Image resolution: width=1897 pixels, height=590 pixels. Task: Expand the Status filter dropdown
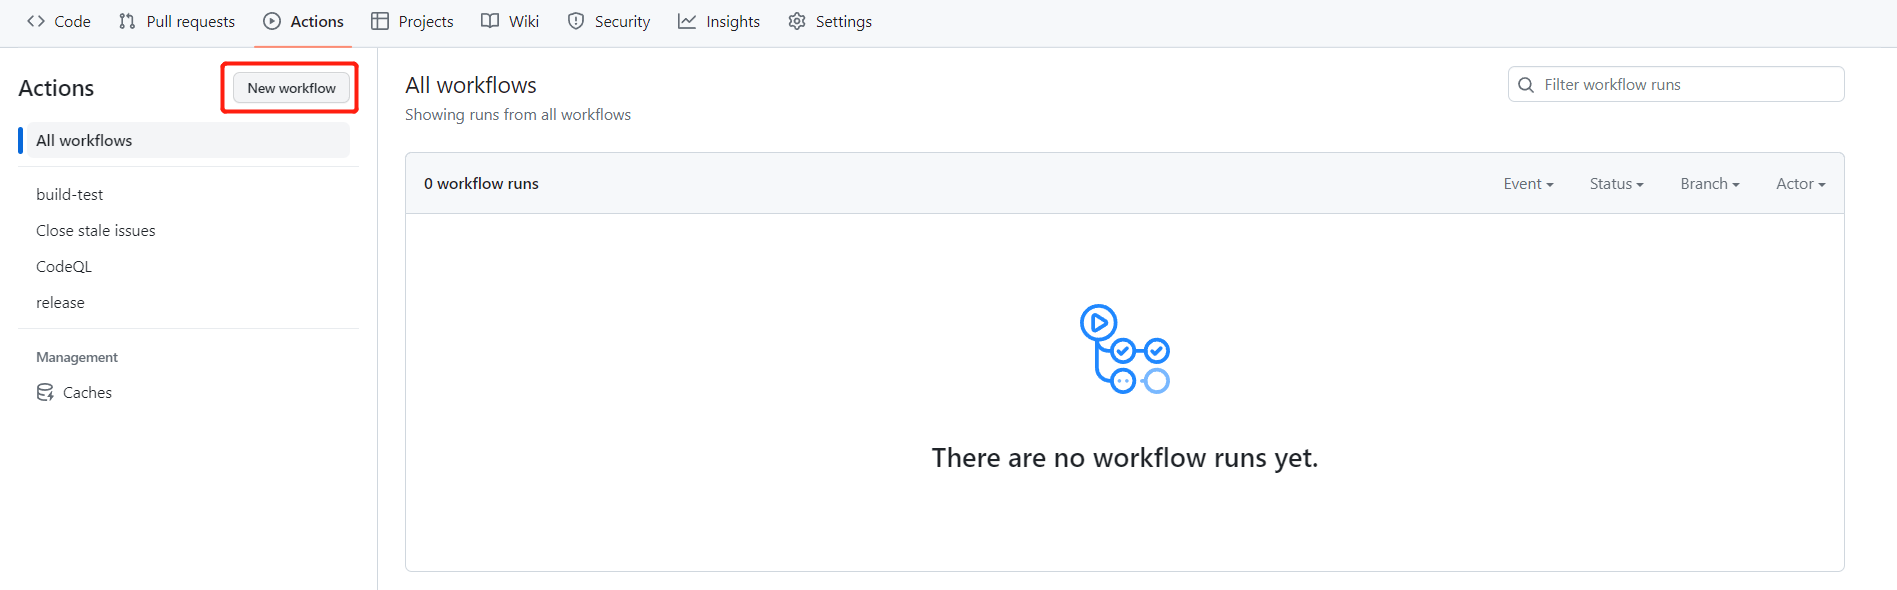point(1616,184)
